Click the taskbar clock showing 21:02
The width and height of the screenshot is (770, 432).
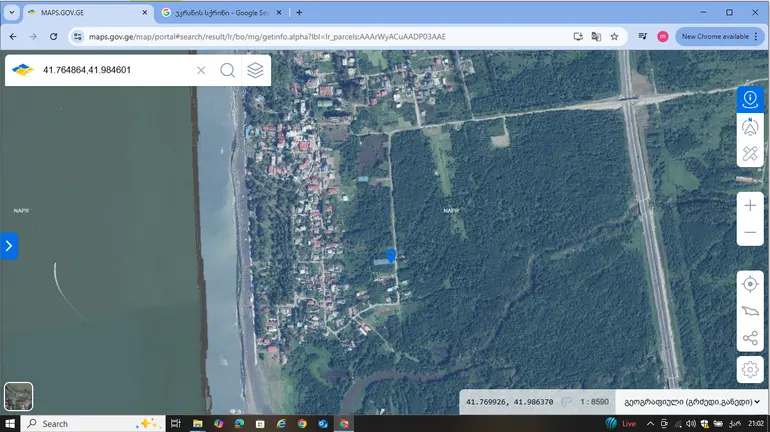pyautogui.click(x=756, y=424)
